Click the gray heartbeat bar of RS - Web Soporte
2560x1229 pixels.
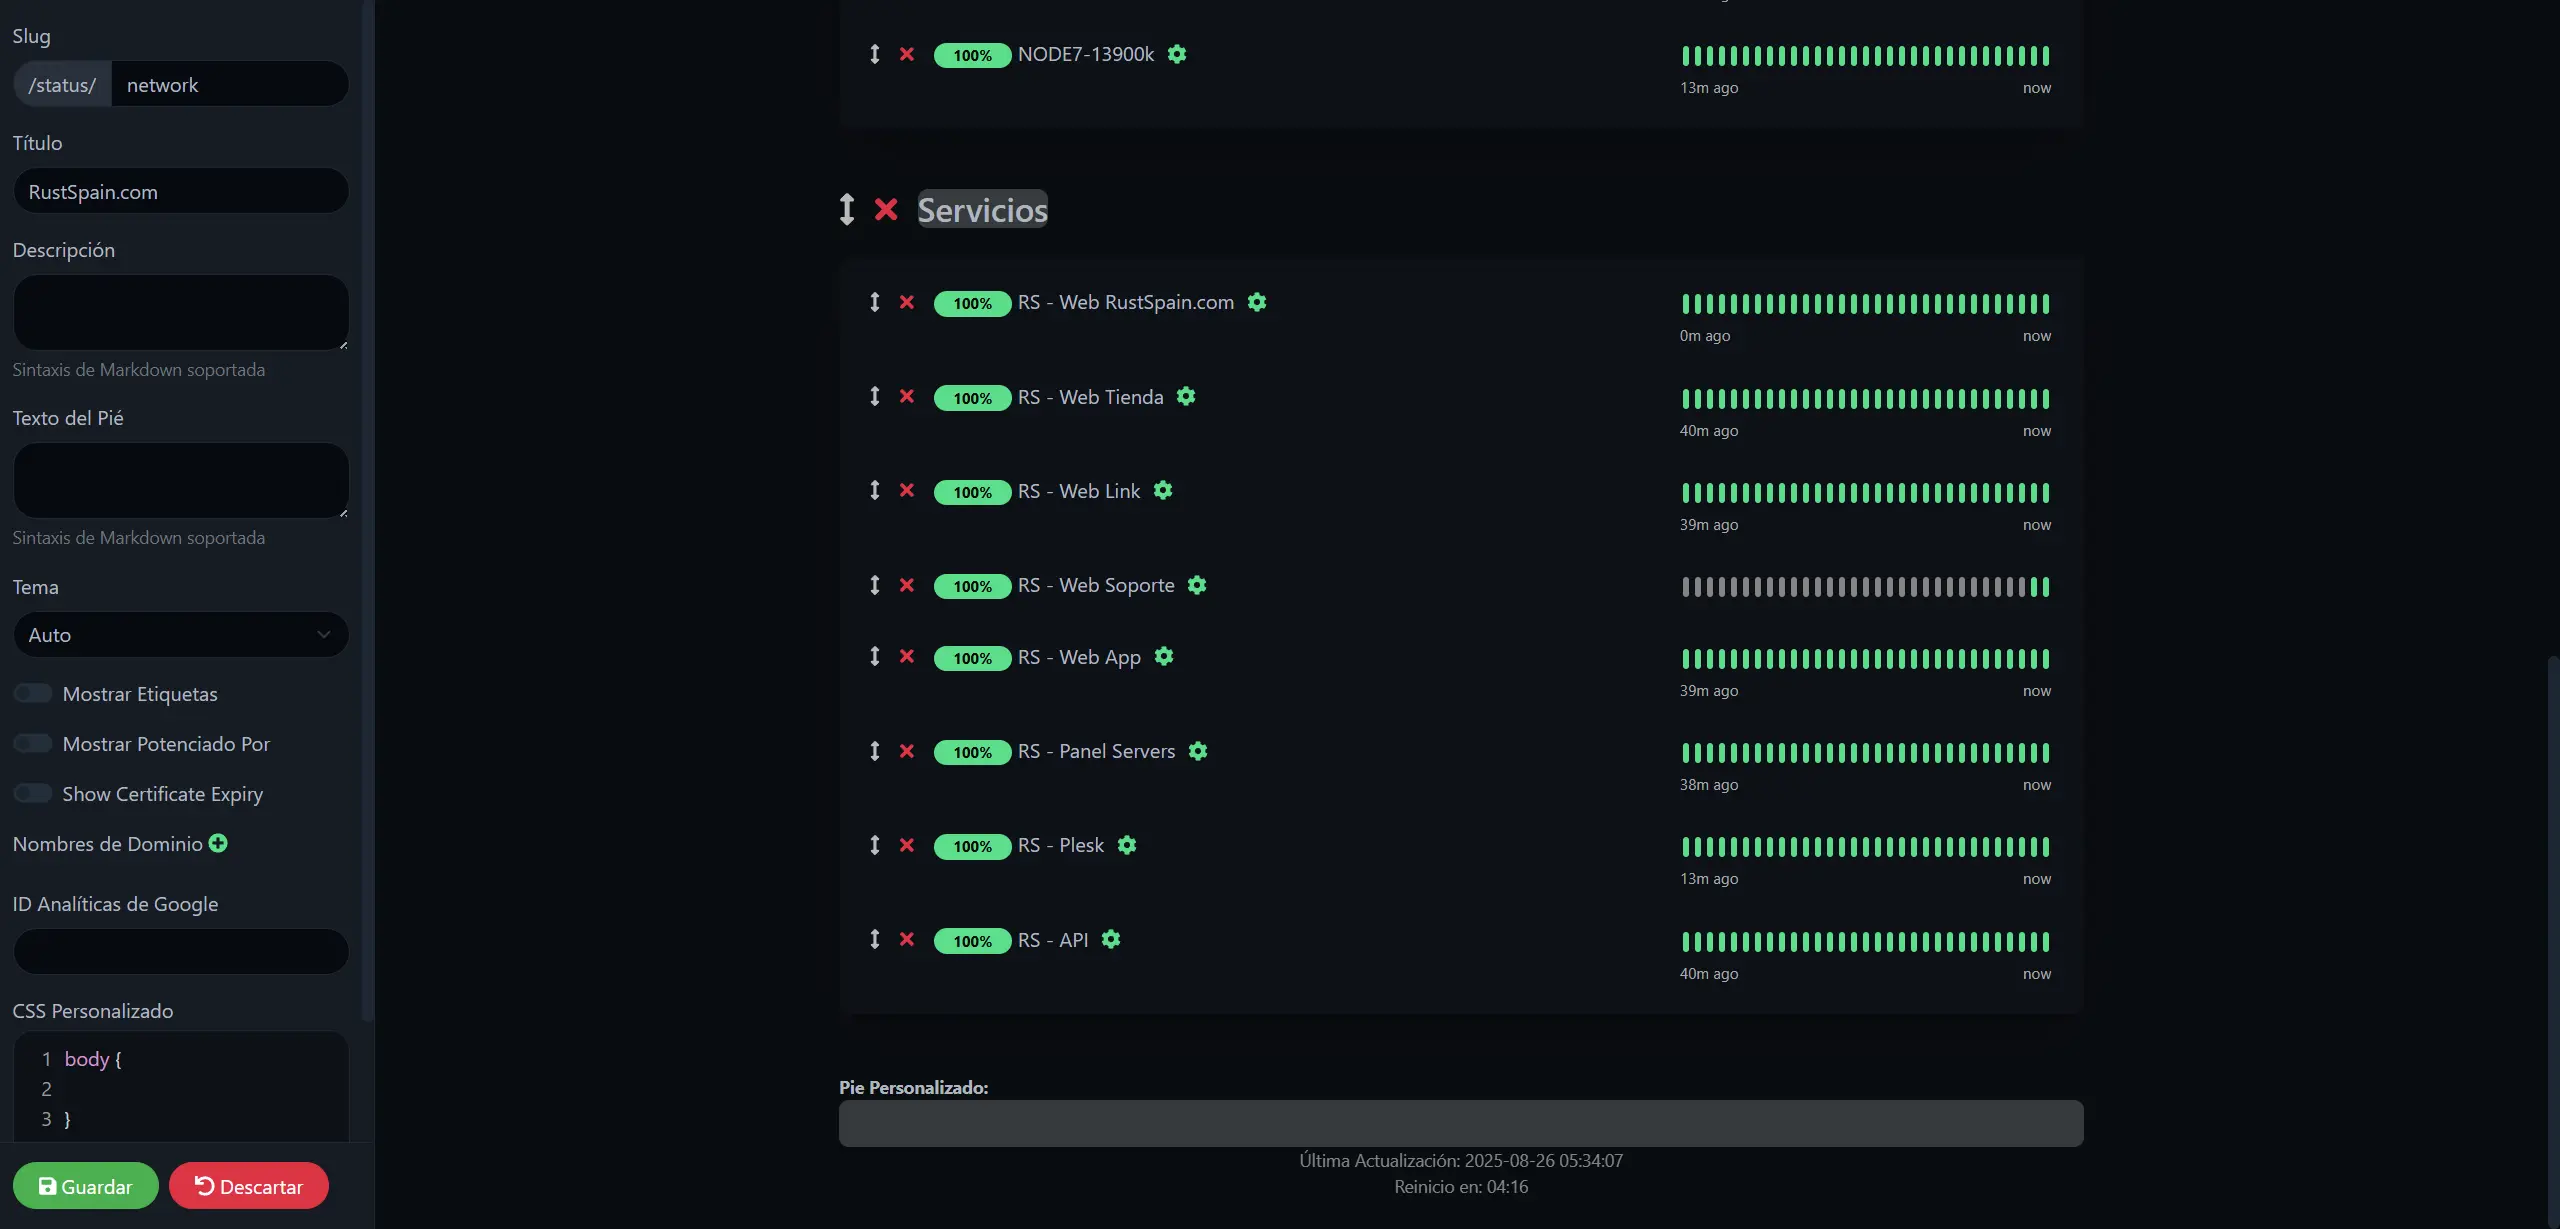(x=1866, y=587)
